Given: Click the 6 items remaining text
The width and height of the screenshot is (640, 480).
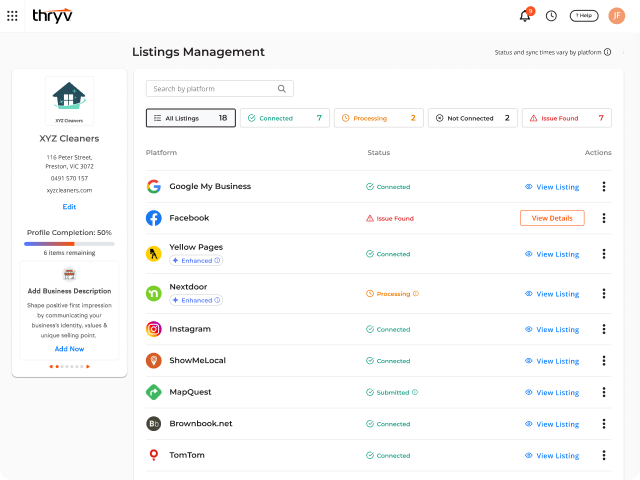Looking at the screenshot, I should [x=69, y=253].
